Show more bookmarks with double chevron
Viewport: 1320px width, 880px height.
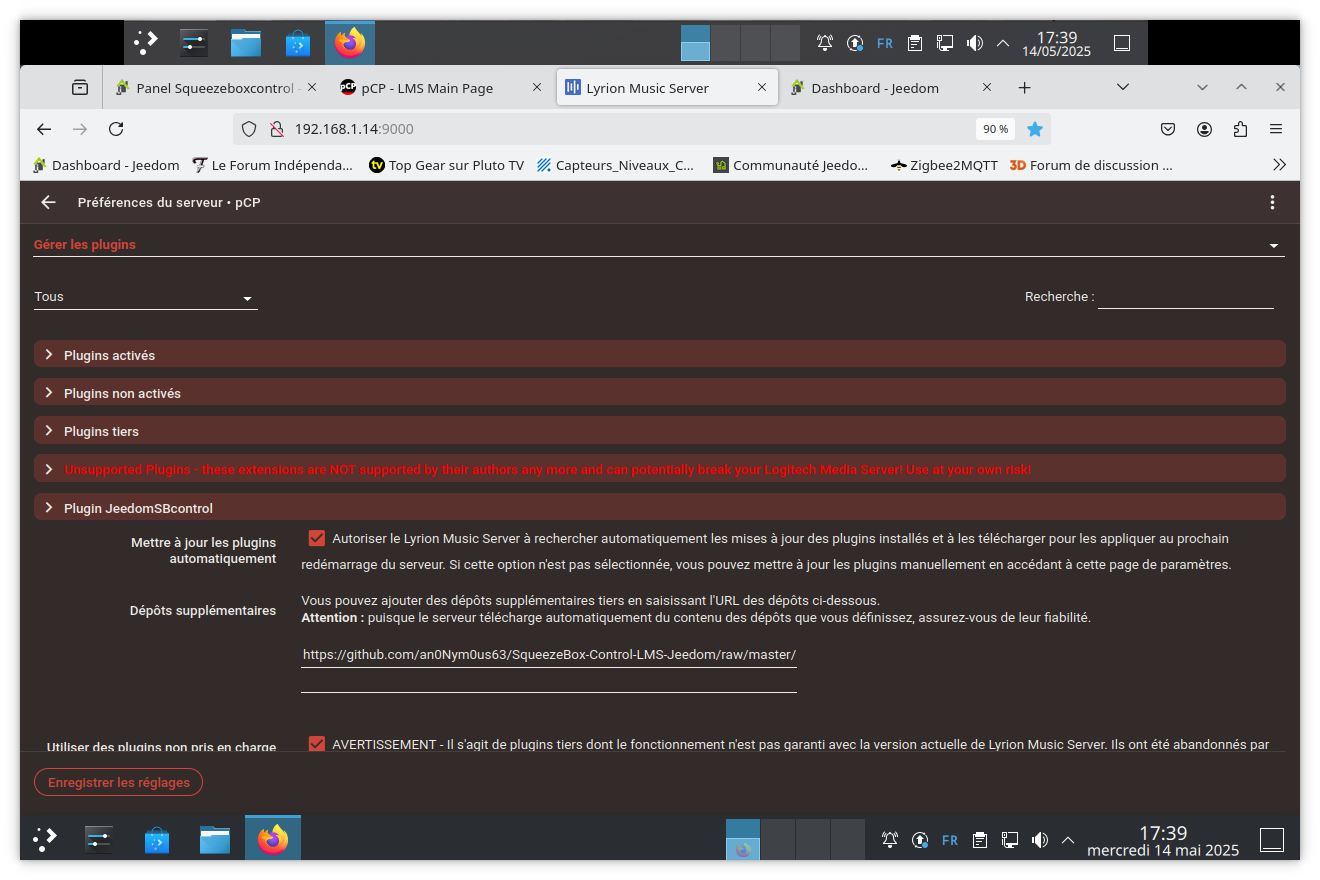pos(1279,165)
